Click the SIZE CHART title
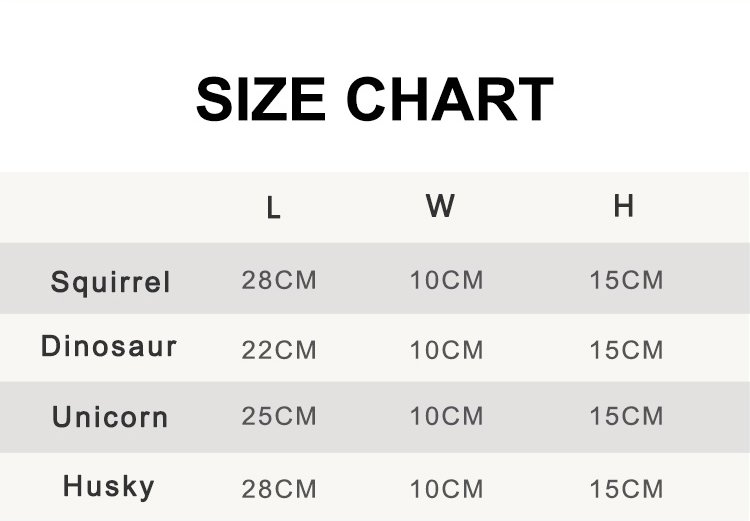Screen dimensions: 750x521 pyautogui.click(x=375, y=100)
